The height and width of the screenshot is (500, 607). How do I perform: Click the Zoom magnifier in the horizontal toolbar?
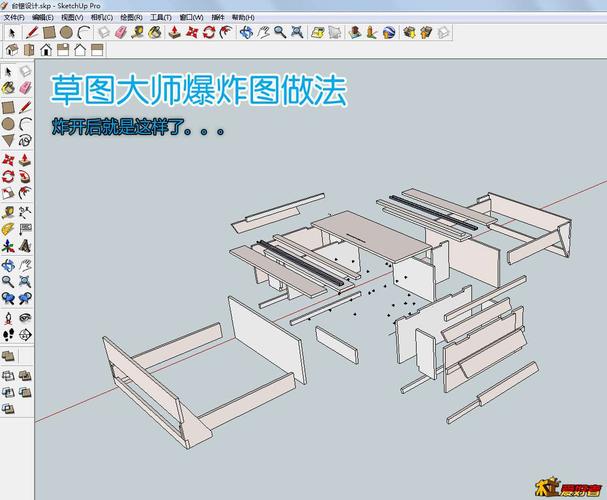(x=280, y=33)
